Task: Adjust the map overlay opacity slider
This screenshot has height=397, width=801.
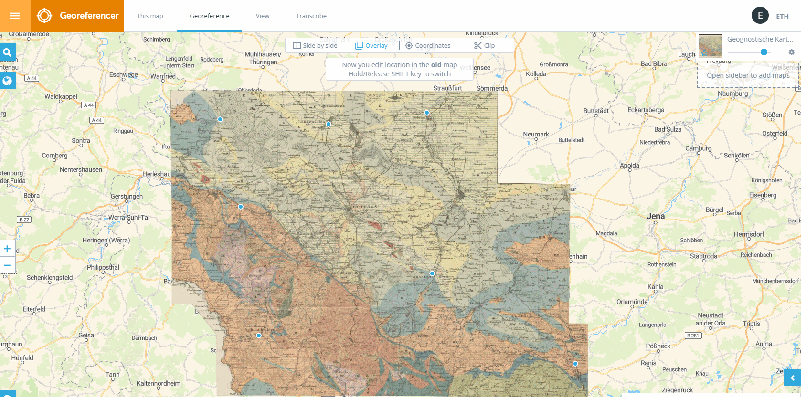Action: click(x=748, y=52)
